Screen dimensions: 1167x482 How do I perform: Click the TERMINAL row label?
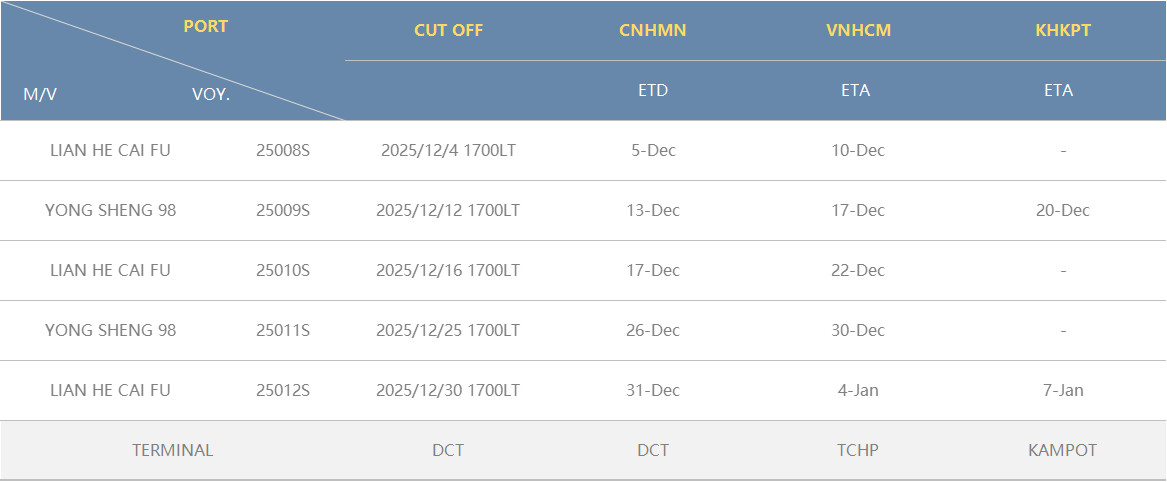coord(172,451)
